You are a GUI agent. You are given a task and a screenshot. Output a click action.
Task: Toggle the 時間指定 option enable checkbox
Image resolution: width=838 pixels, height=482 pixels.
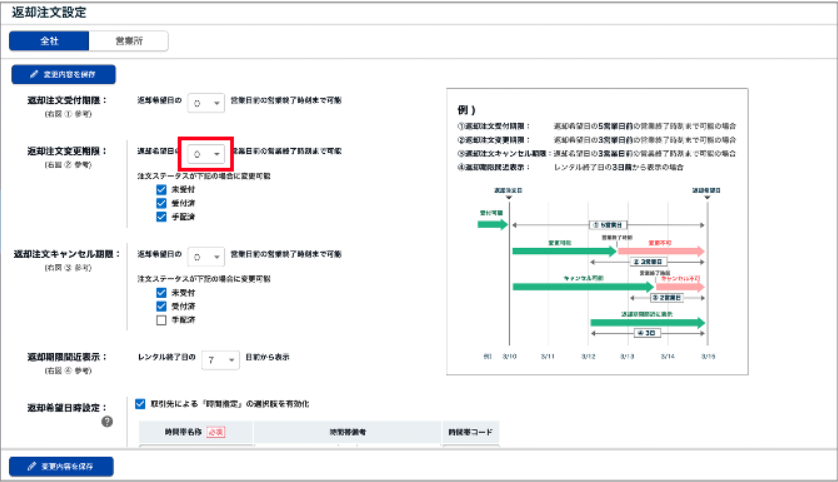141,404
